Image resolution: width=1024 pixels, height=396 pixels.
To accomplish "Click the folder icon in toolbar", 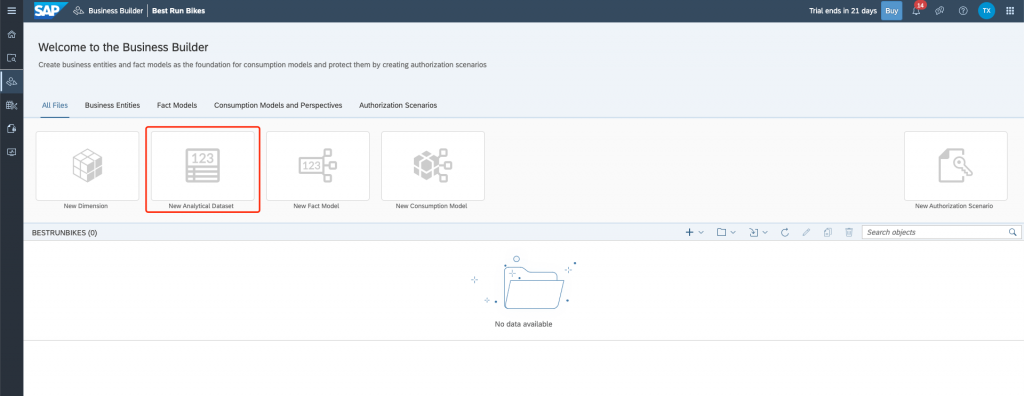I will [x=722, y=232].
